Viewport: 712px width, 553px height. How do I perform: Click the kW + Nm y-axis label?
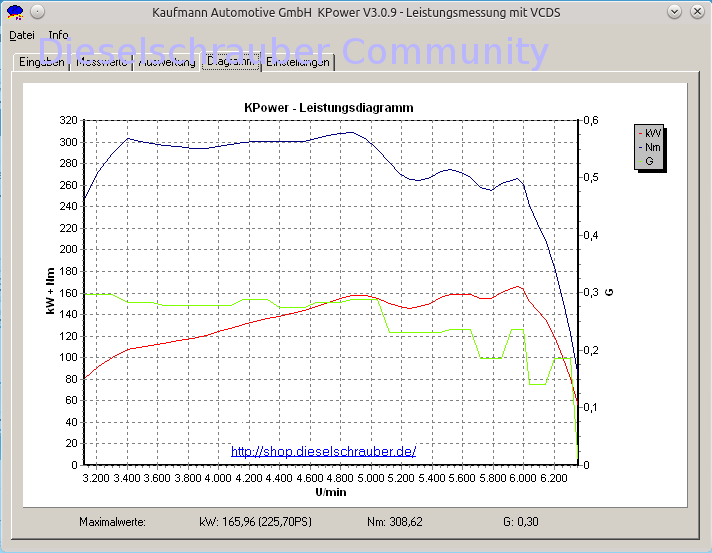pyautogui.click(x=50, y=291)
